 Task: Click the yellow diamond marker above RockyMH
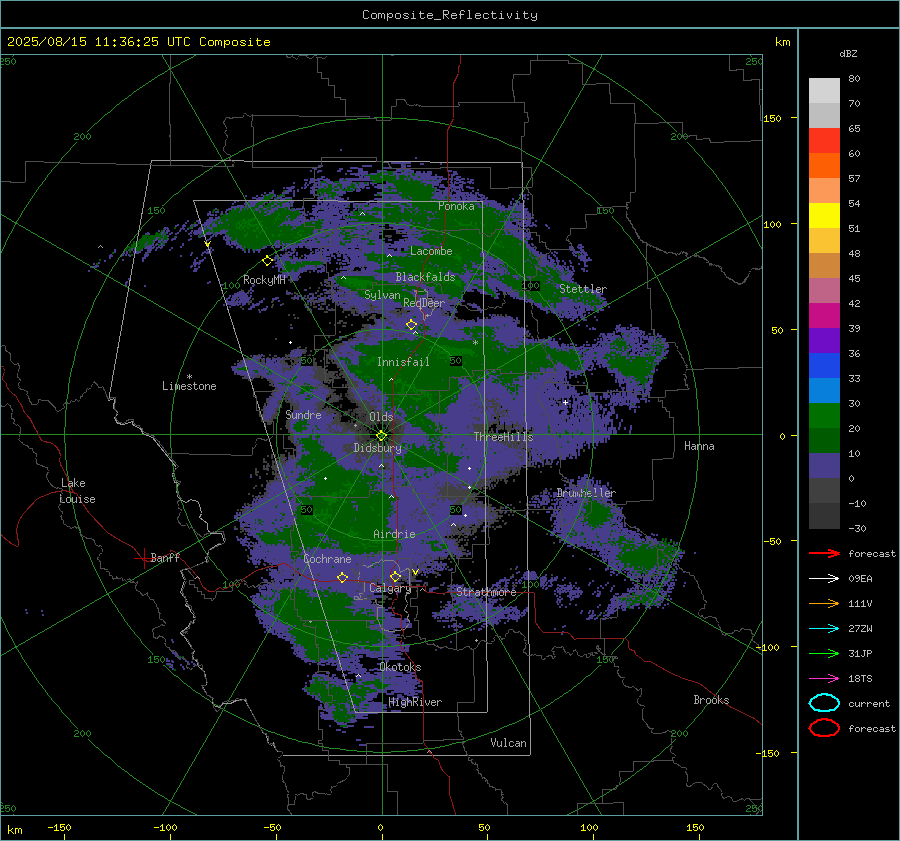click(x=267, y=261)
